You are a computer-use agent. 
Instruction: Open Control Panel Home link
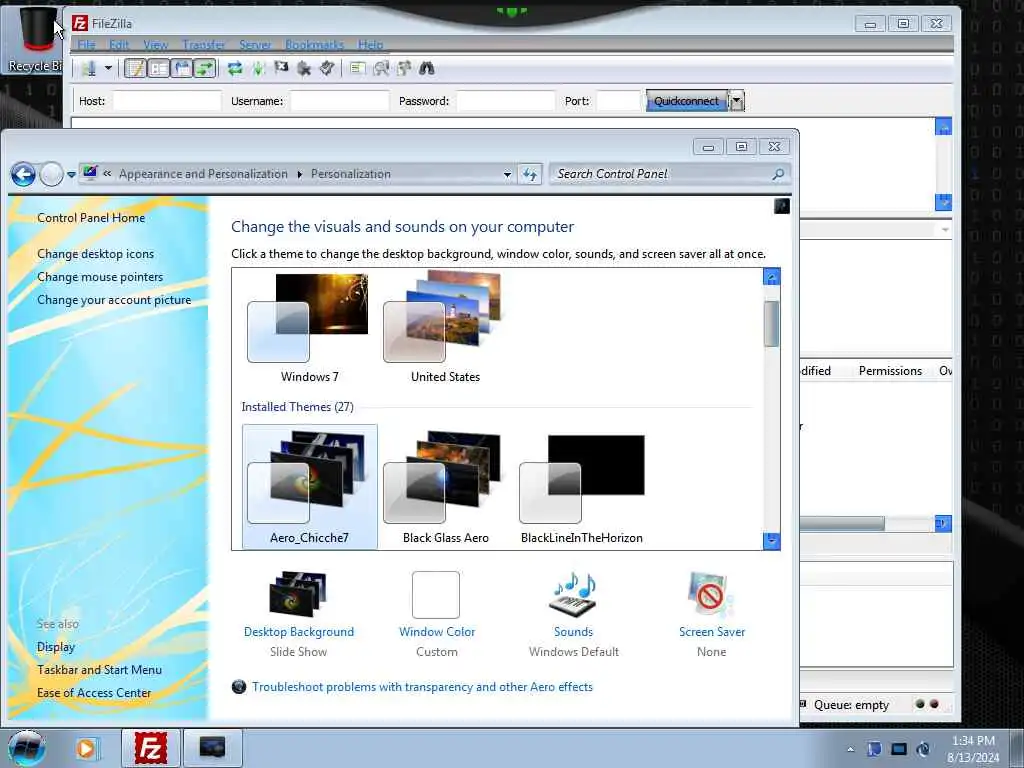point(91,218)
